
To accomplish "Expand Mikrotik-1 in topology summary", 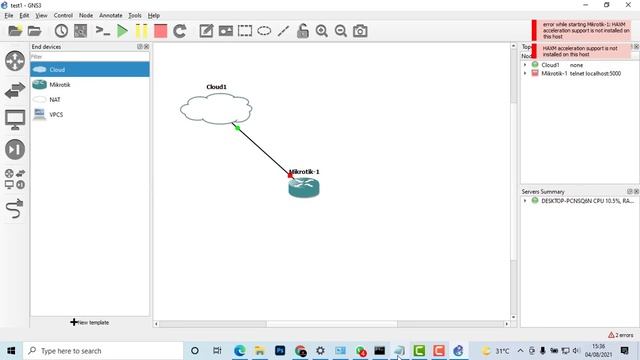I will [525, 73].
